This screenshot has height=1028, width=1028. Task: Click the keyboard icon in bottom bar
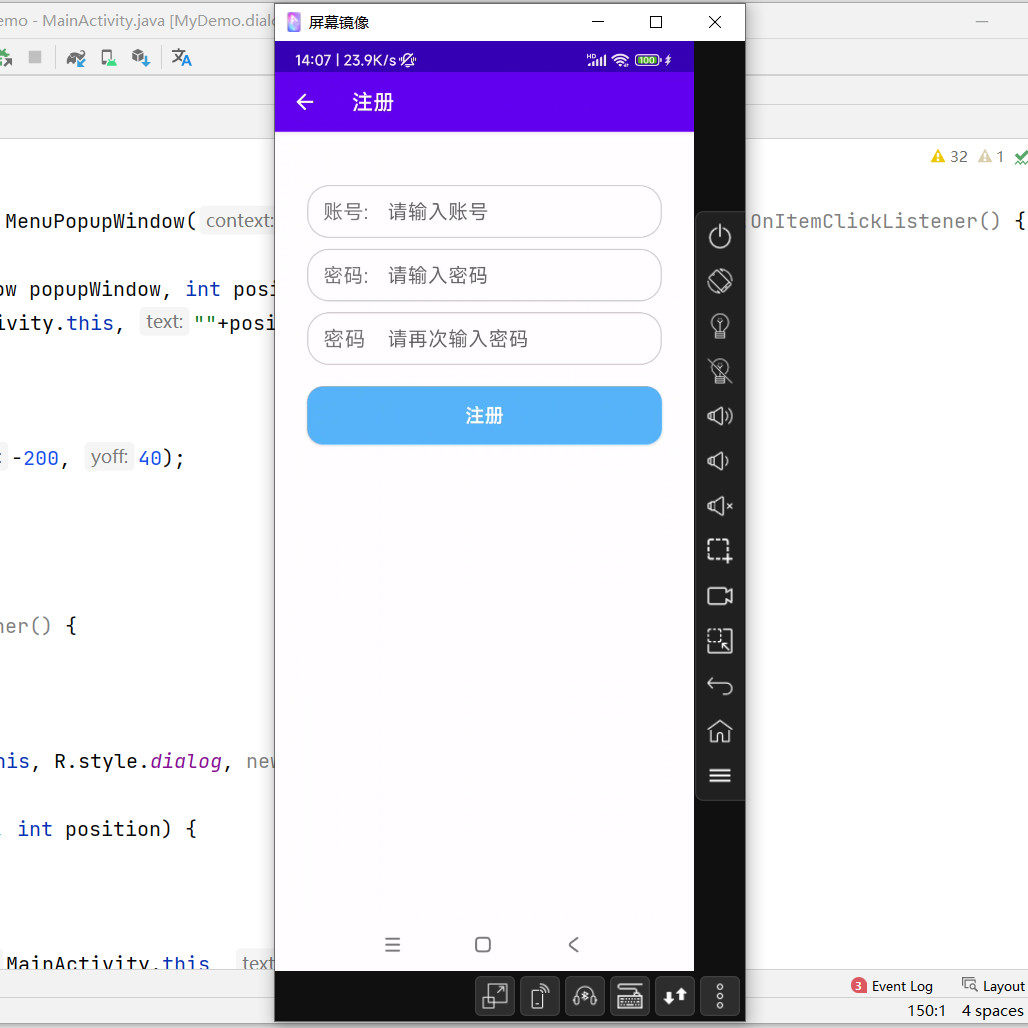(x=629, y=996)
